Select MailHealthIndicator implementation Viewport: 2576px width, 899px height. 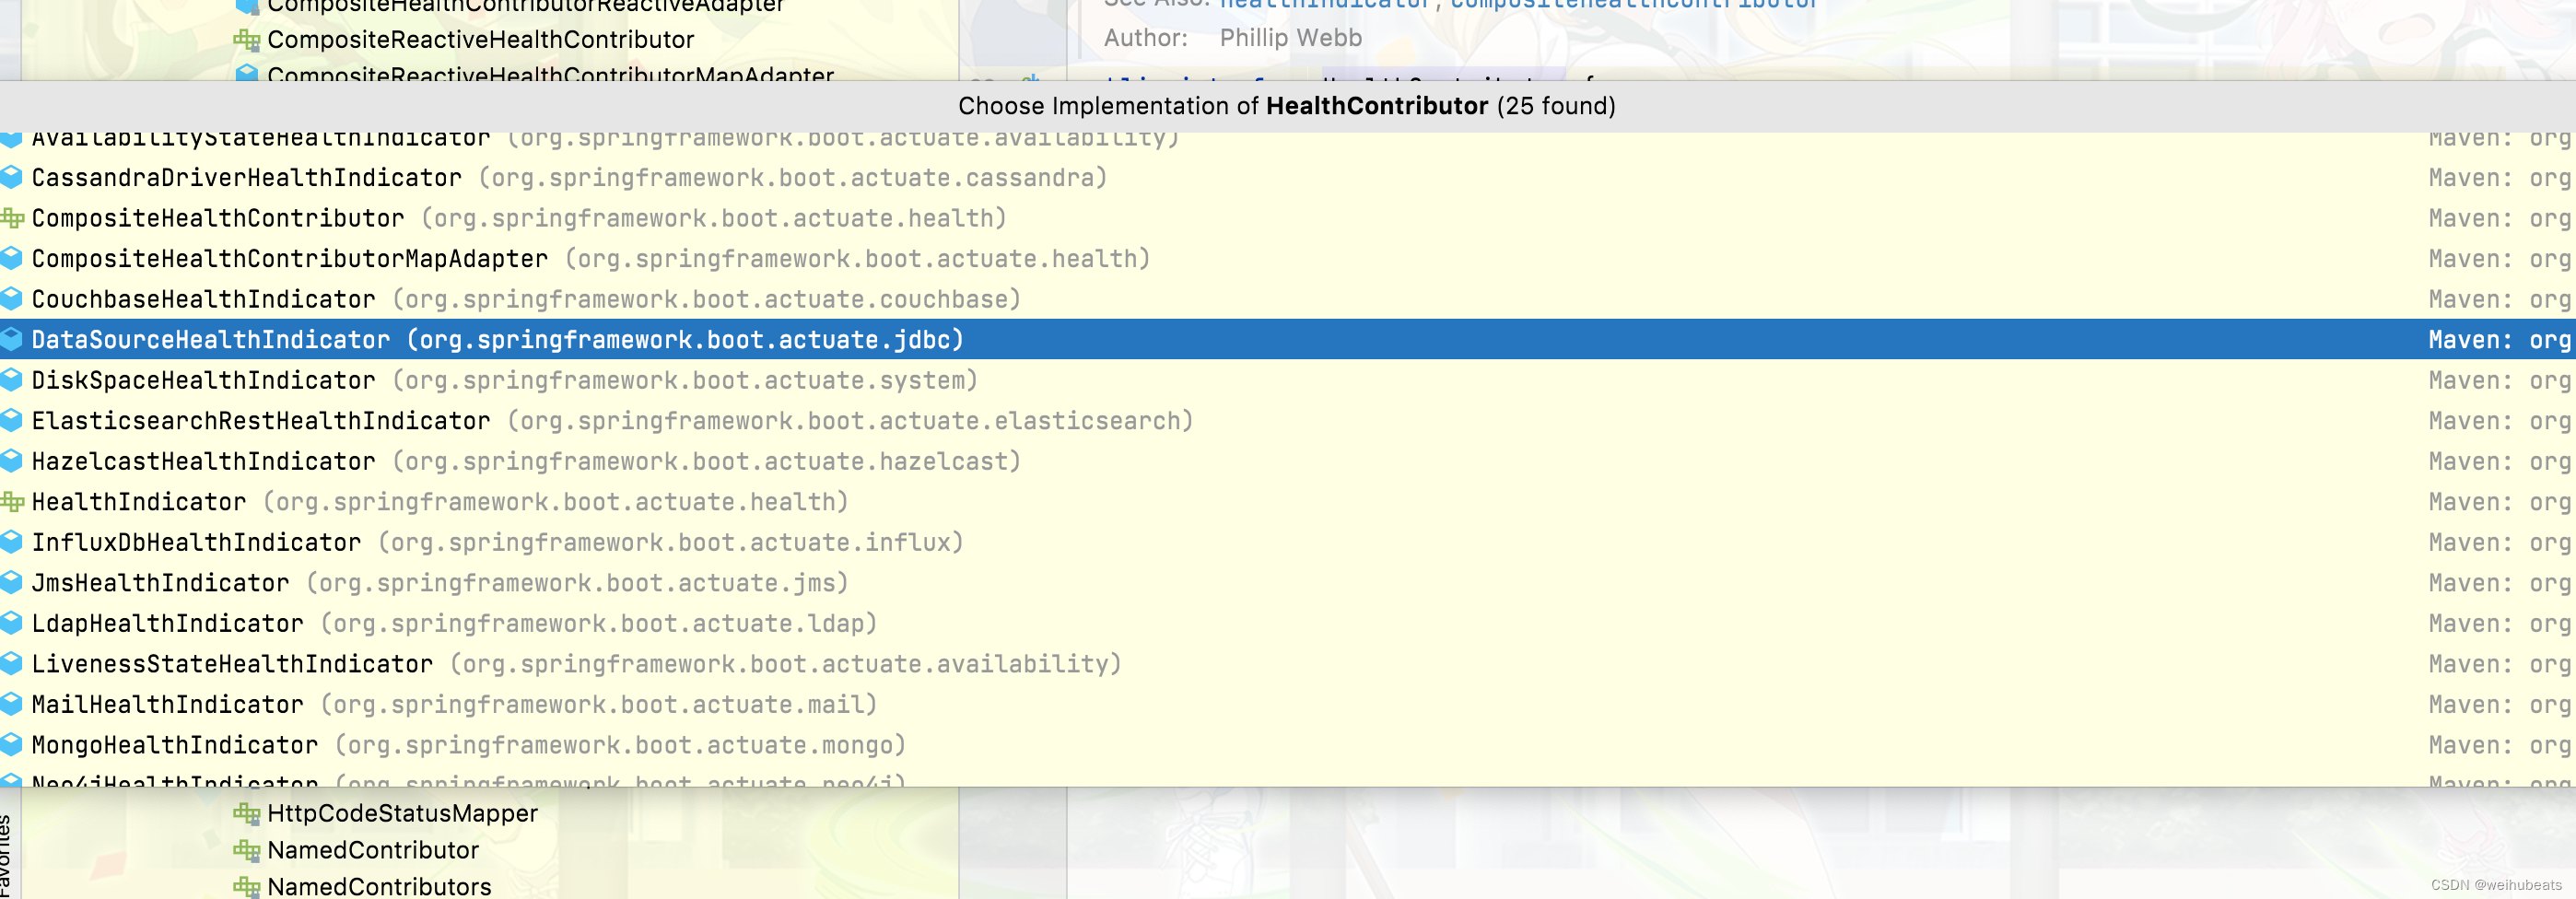[x=1288, y=704]
